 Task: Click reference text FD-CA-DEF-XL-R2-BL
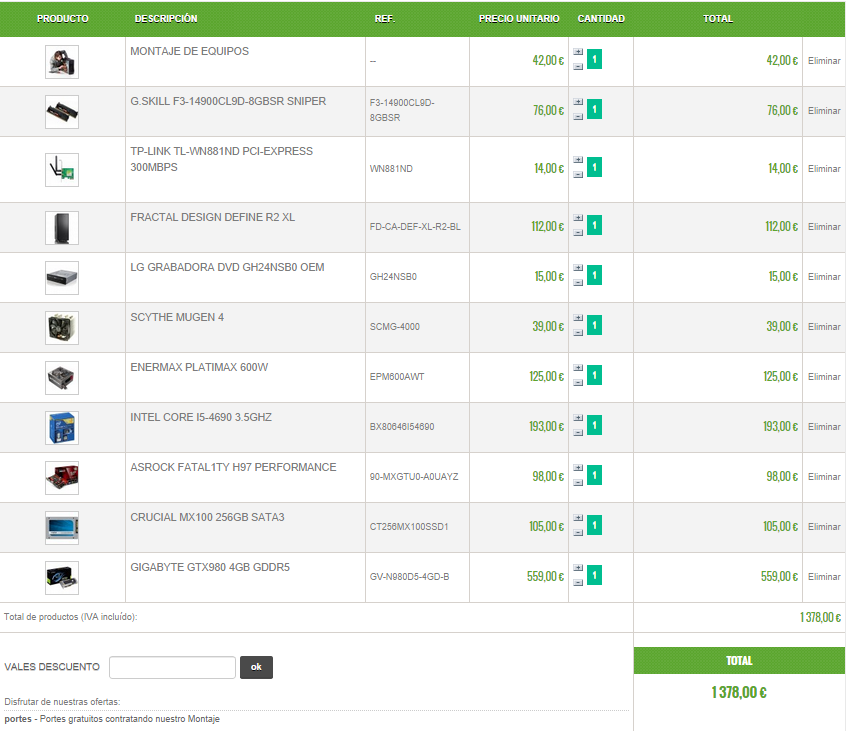415,227
